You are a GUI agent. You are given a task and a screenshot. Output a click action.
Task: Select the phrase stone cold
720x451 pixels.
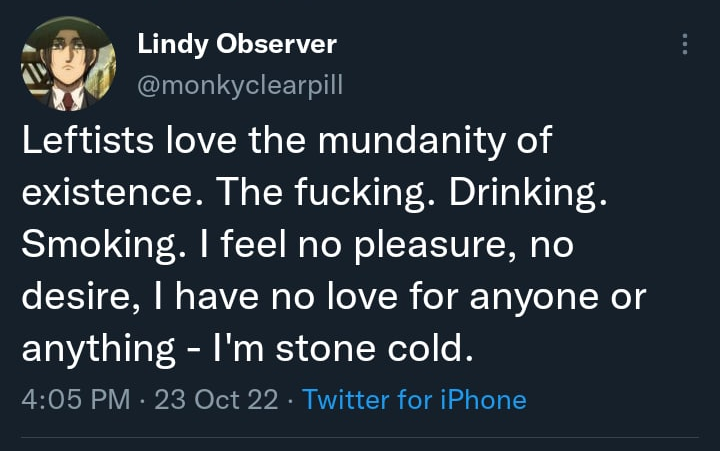pos(374,349)
